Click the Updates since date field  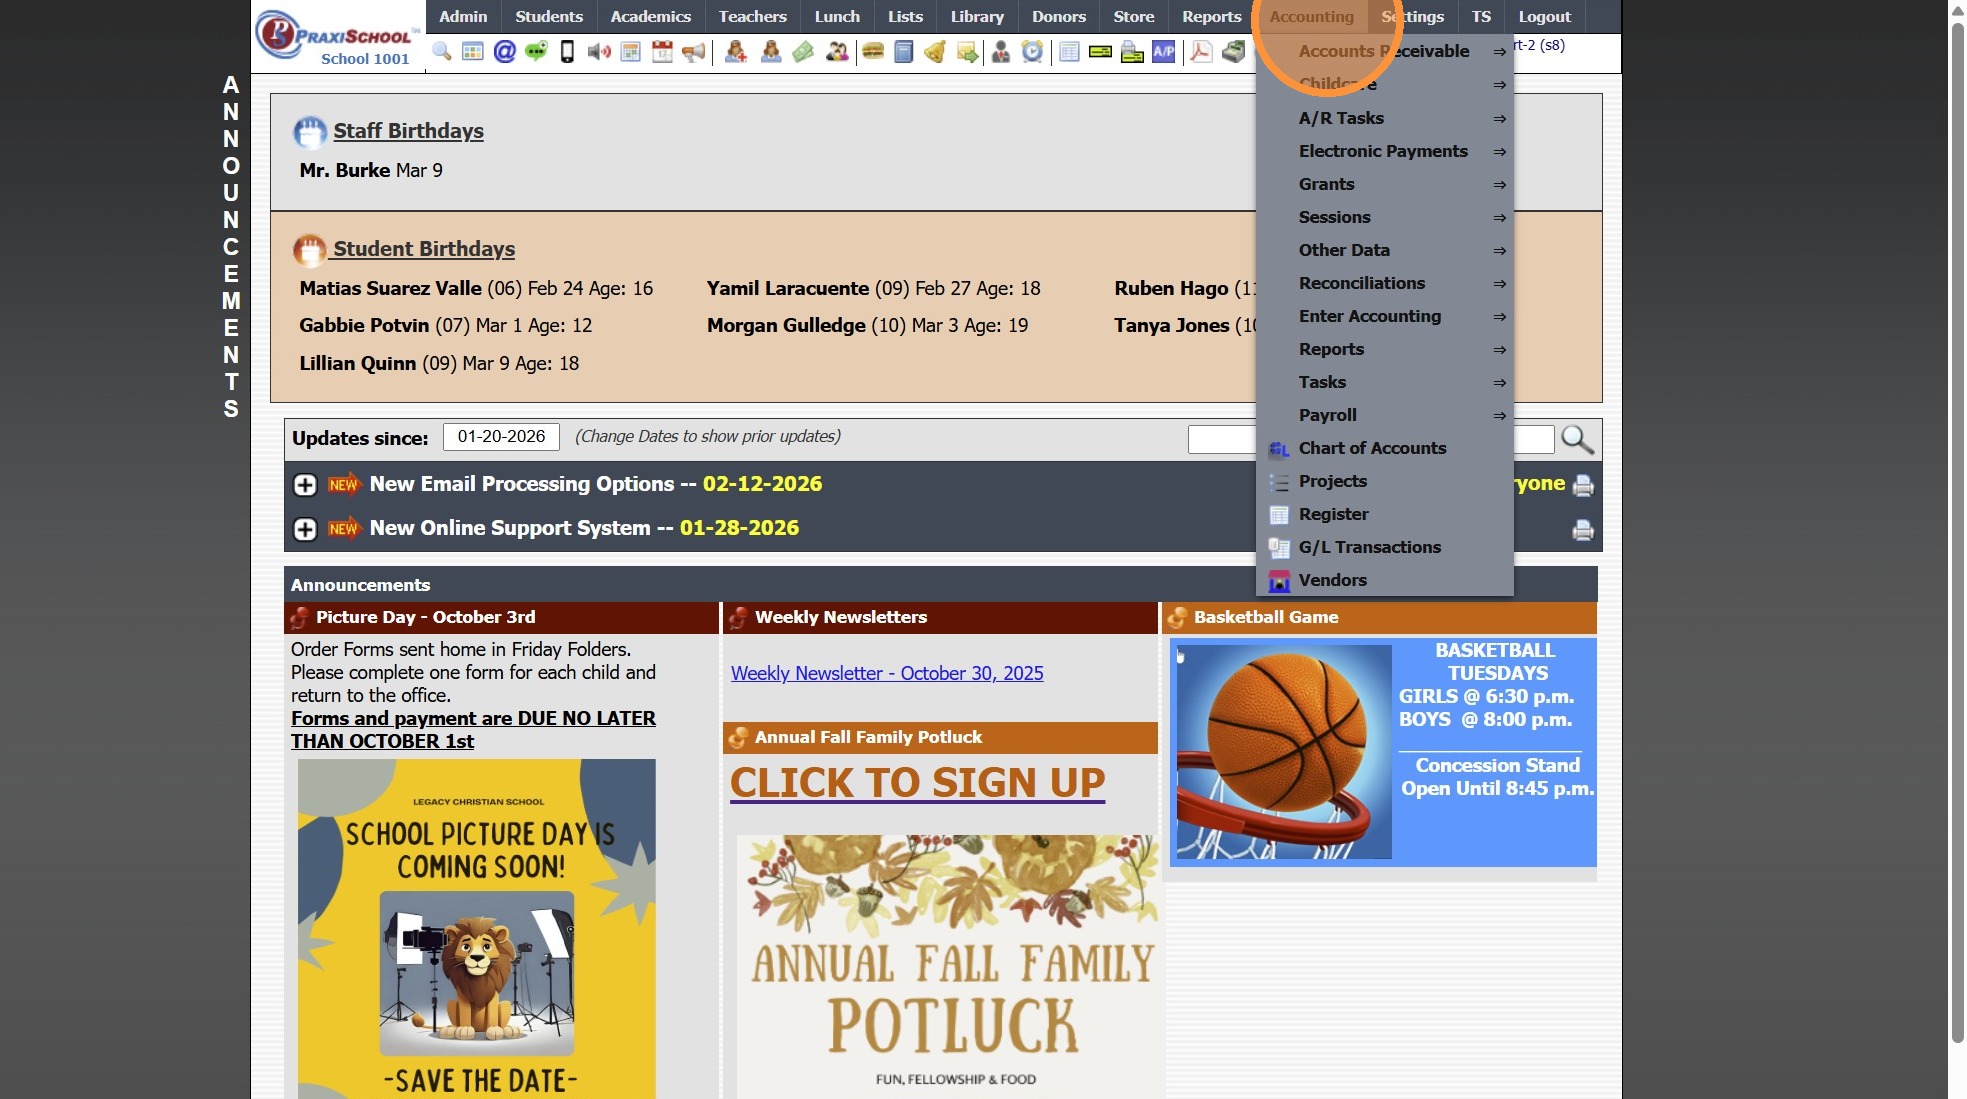501,437
